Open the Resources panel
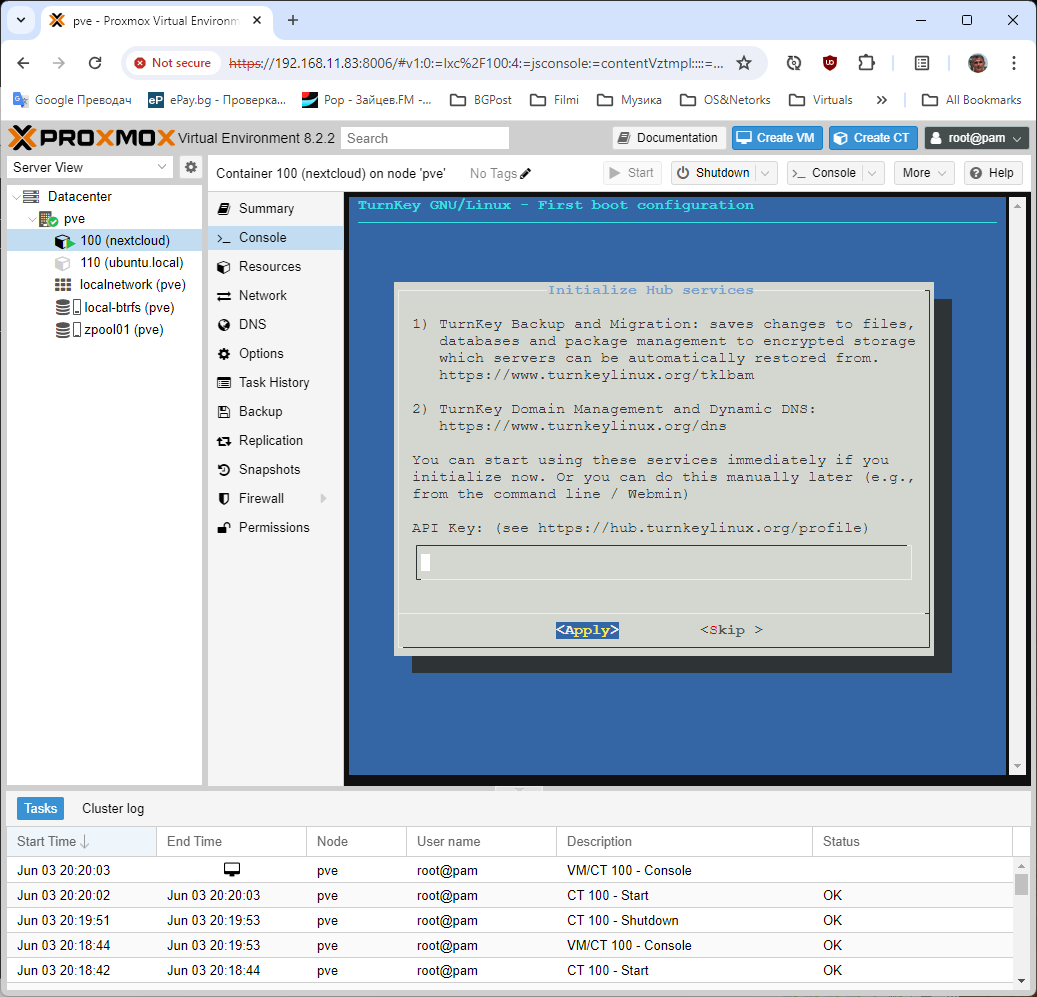 [x=276, y=266]
